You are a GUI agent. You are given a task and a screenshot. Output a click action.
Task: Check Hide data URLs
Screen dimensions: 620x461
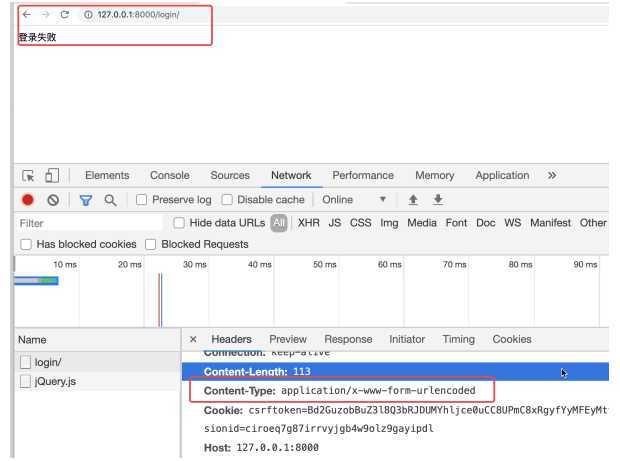(x=179, y=223)
